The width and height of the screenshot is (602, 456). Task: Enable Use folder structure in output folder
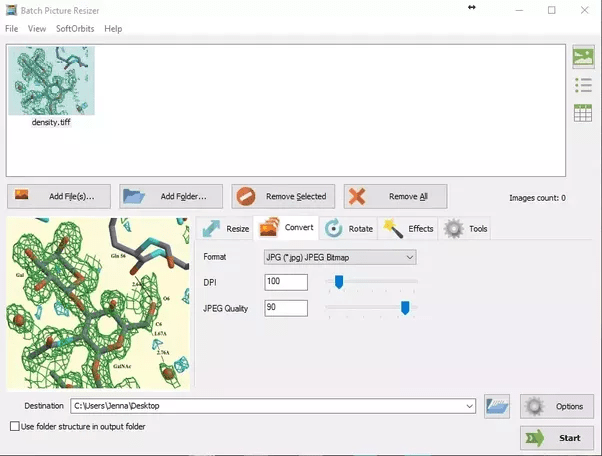click(x=15, y=426)
